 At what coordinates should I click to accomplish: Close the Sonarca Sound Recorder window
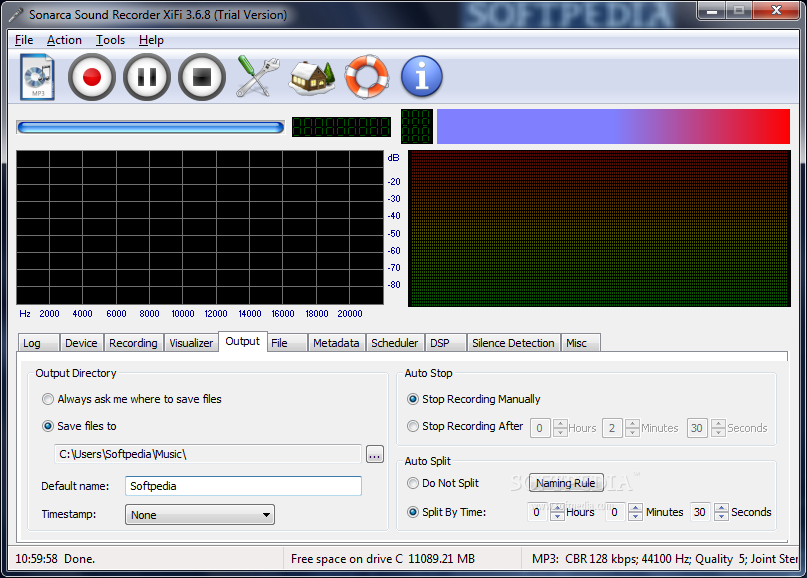click(x=776, y=10)
